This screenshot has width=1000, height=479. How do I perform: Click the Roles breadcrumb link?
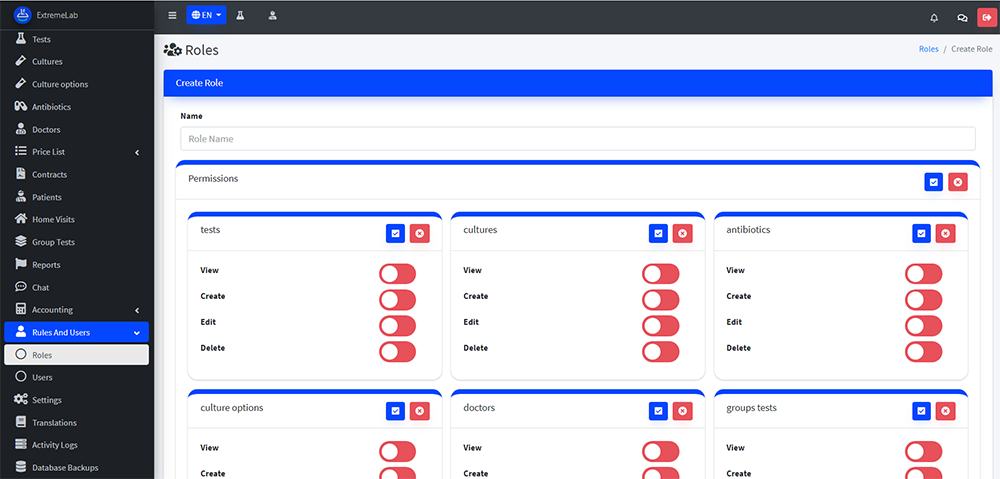pos(928,49)
